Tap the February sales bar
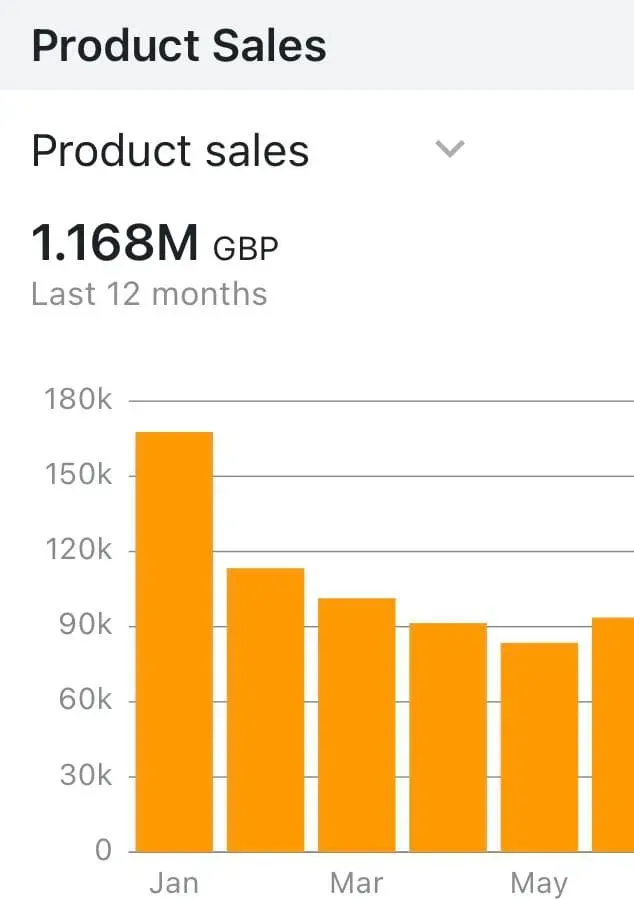The height and width of the screenshot is (900, 634). click(x=266, y=710)
